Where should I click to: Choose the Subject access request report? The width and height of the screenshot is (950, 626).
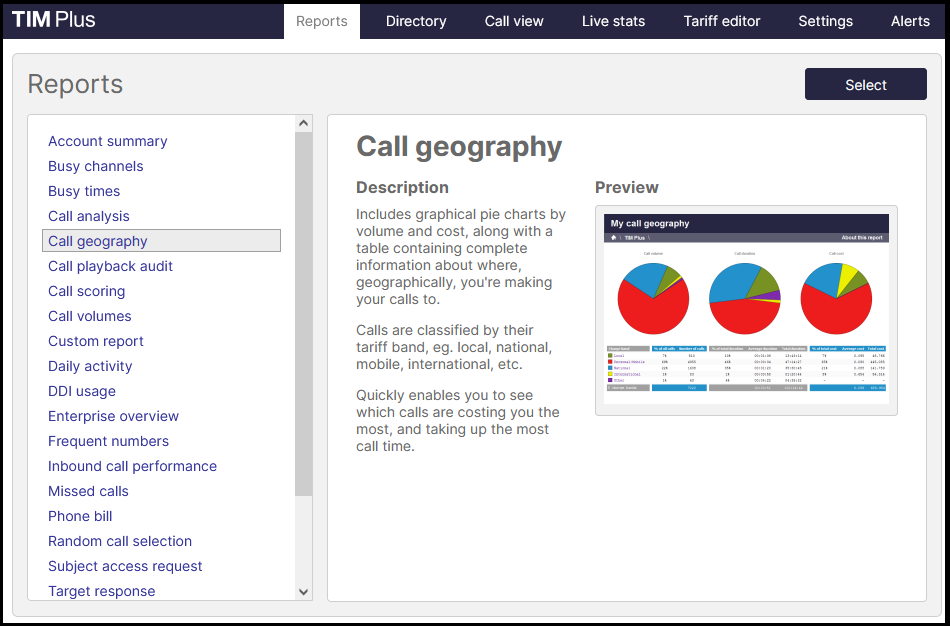pos(125,566)
